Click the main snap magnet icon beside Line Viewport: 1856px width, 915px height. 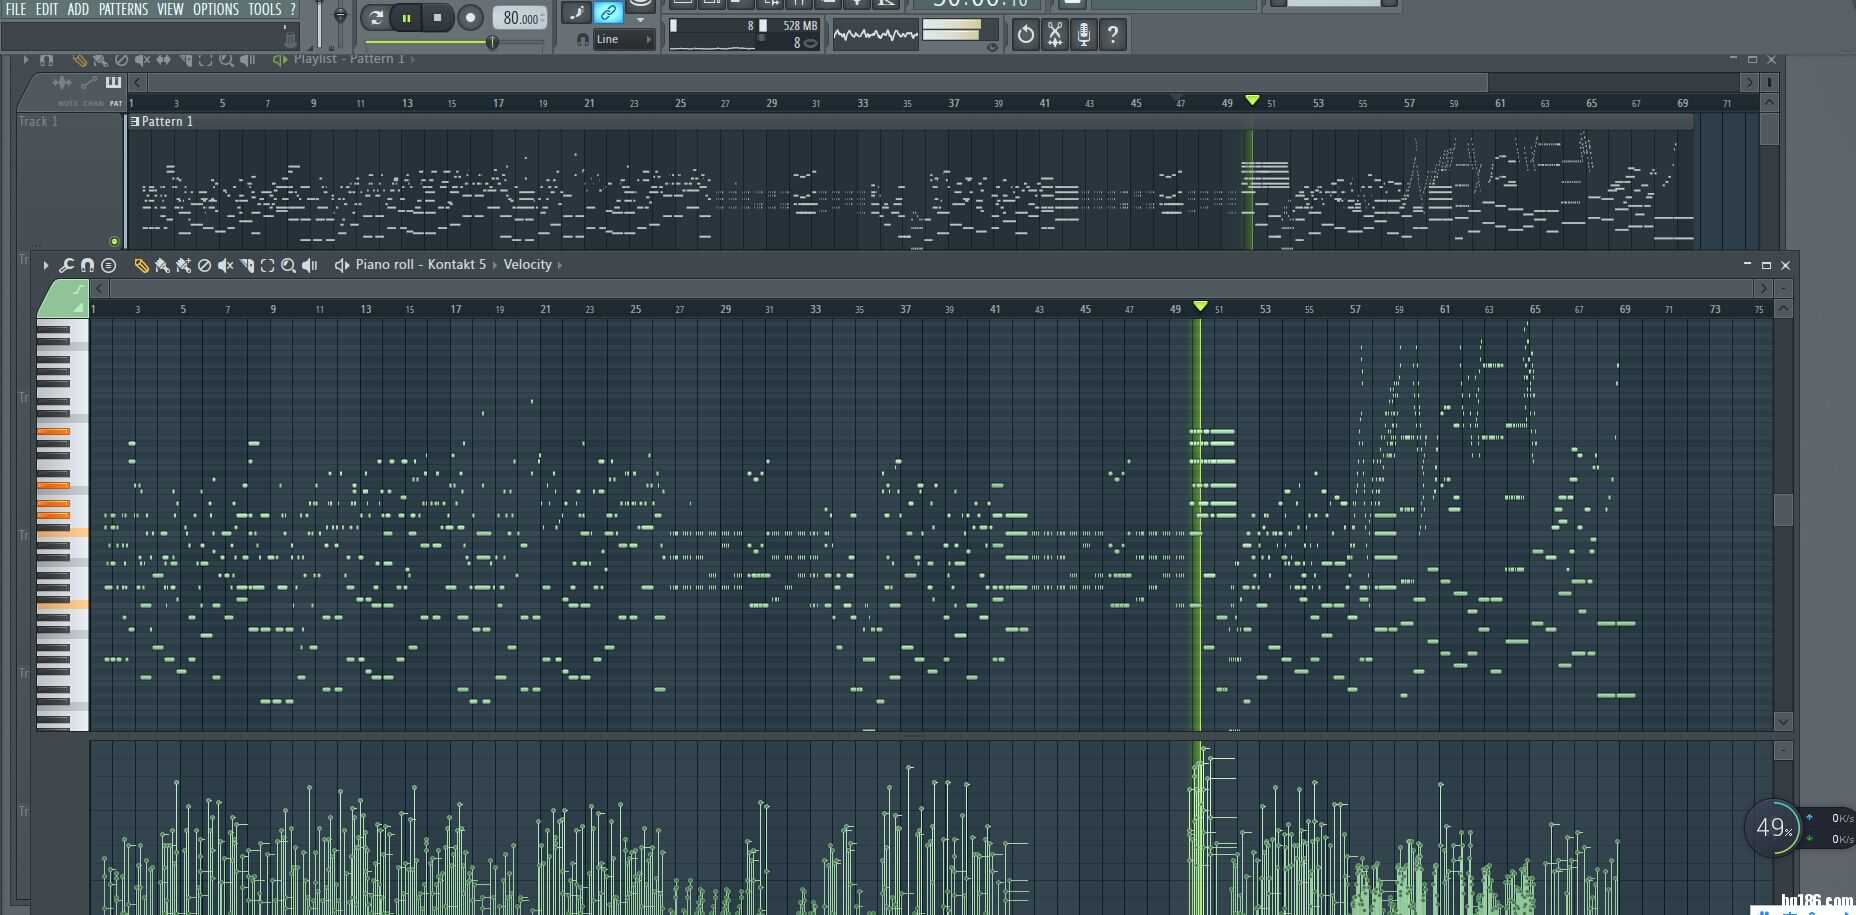pyautogui.click(x=582, y=39)
